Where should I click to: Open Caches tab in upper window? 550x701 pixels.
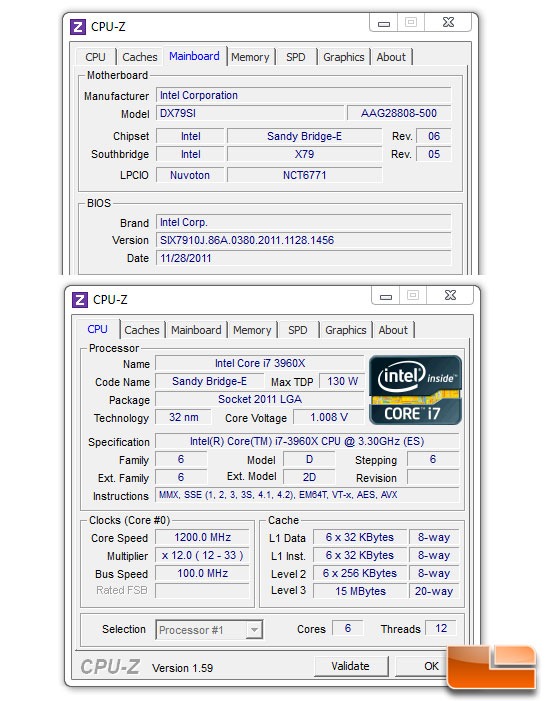pos(140,57)
